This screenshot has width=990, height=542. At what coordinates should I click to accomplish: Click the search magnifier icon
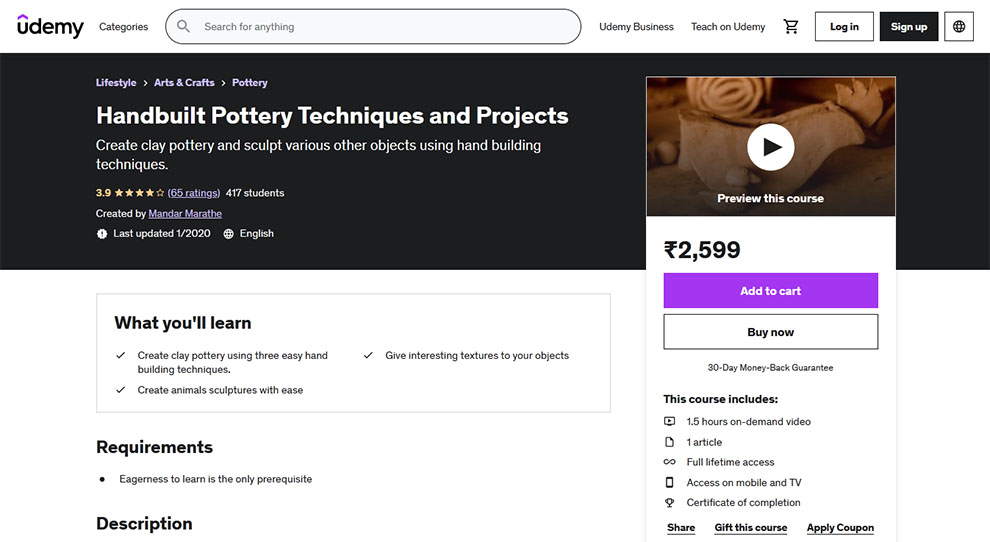click(183, 27)
